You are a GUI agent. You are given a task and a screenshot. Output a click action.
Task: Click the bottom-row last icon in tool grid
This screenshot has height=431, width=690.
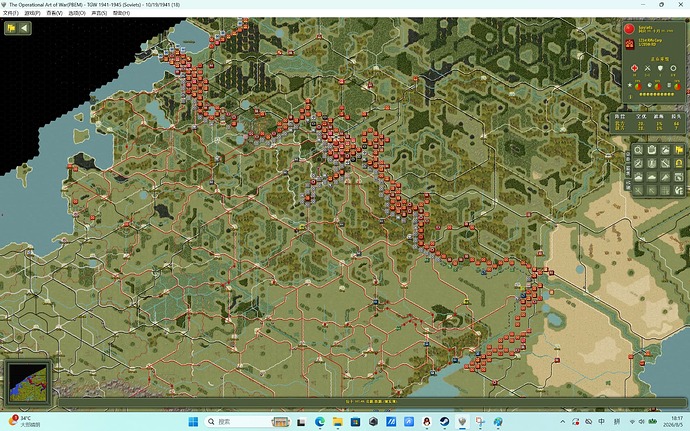click(679, 191)
